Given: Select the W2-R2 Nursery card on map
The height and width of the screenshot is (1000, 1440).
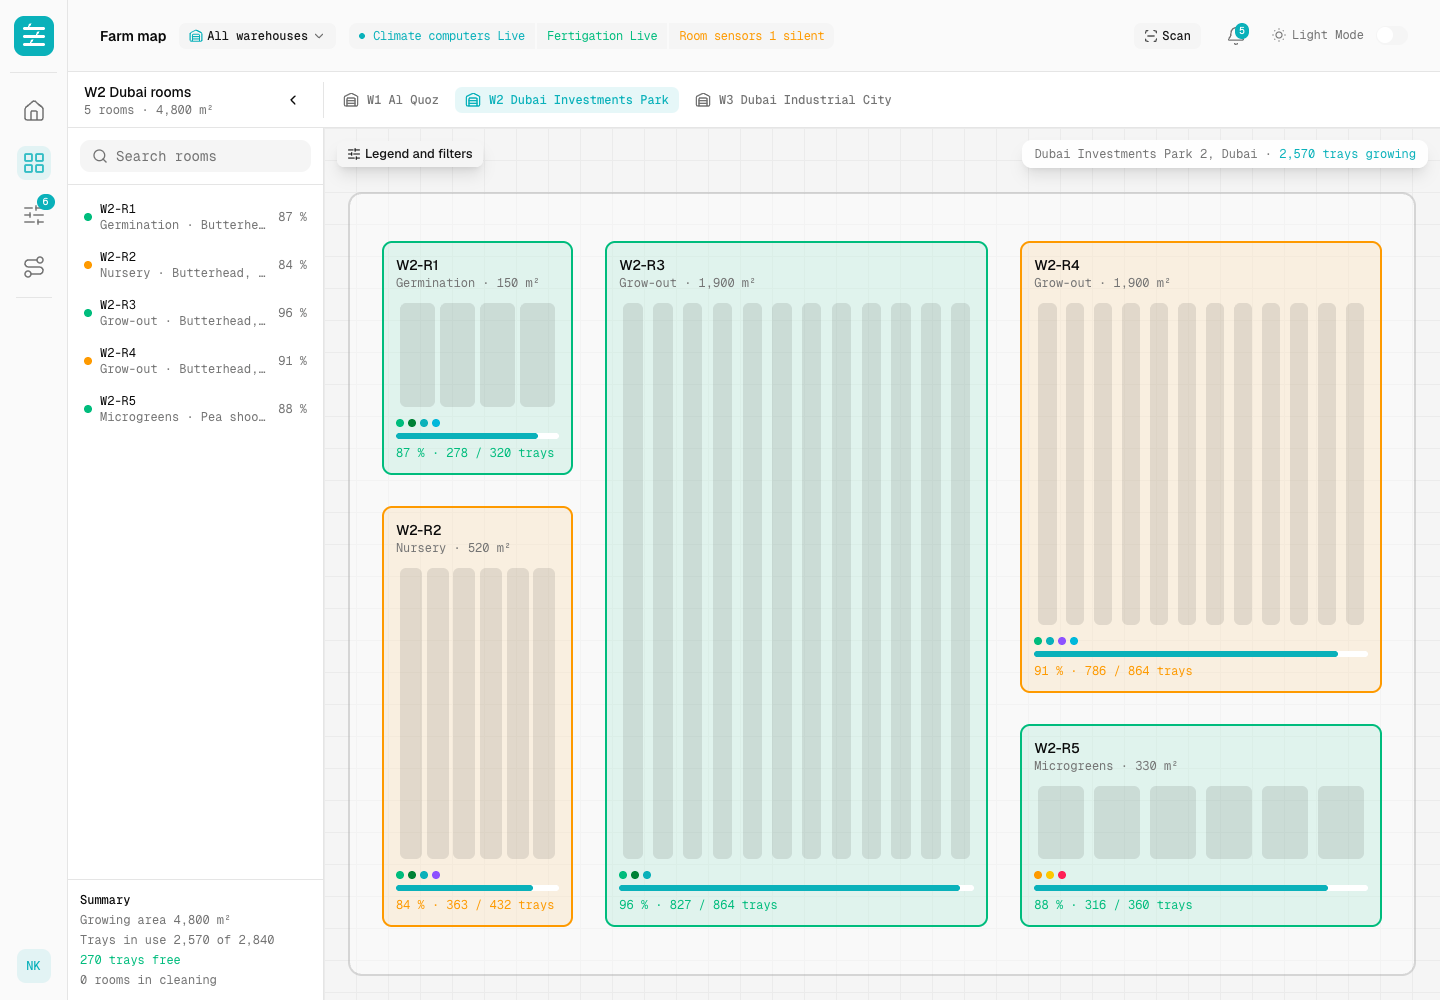Looking at the screenshot, I should (477, 716).
